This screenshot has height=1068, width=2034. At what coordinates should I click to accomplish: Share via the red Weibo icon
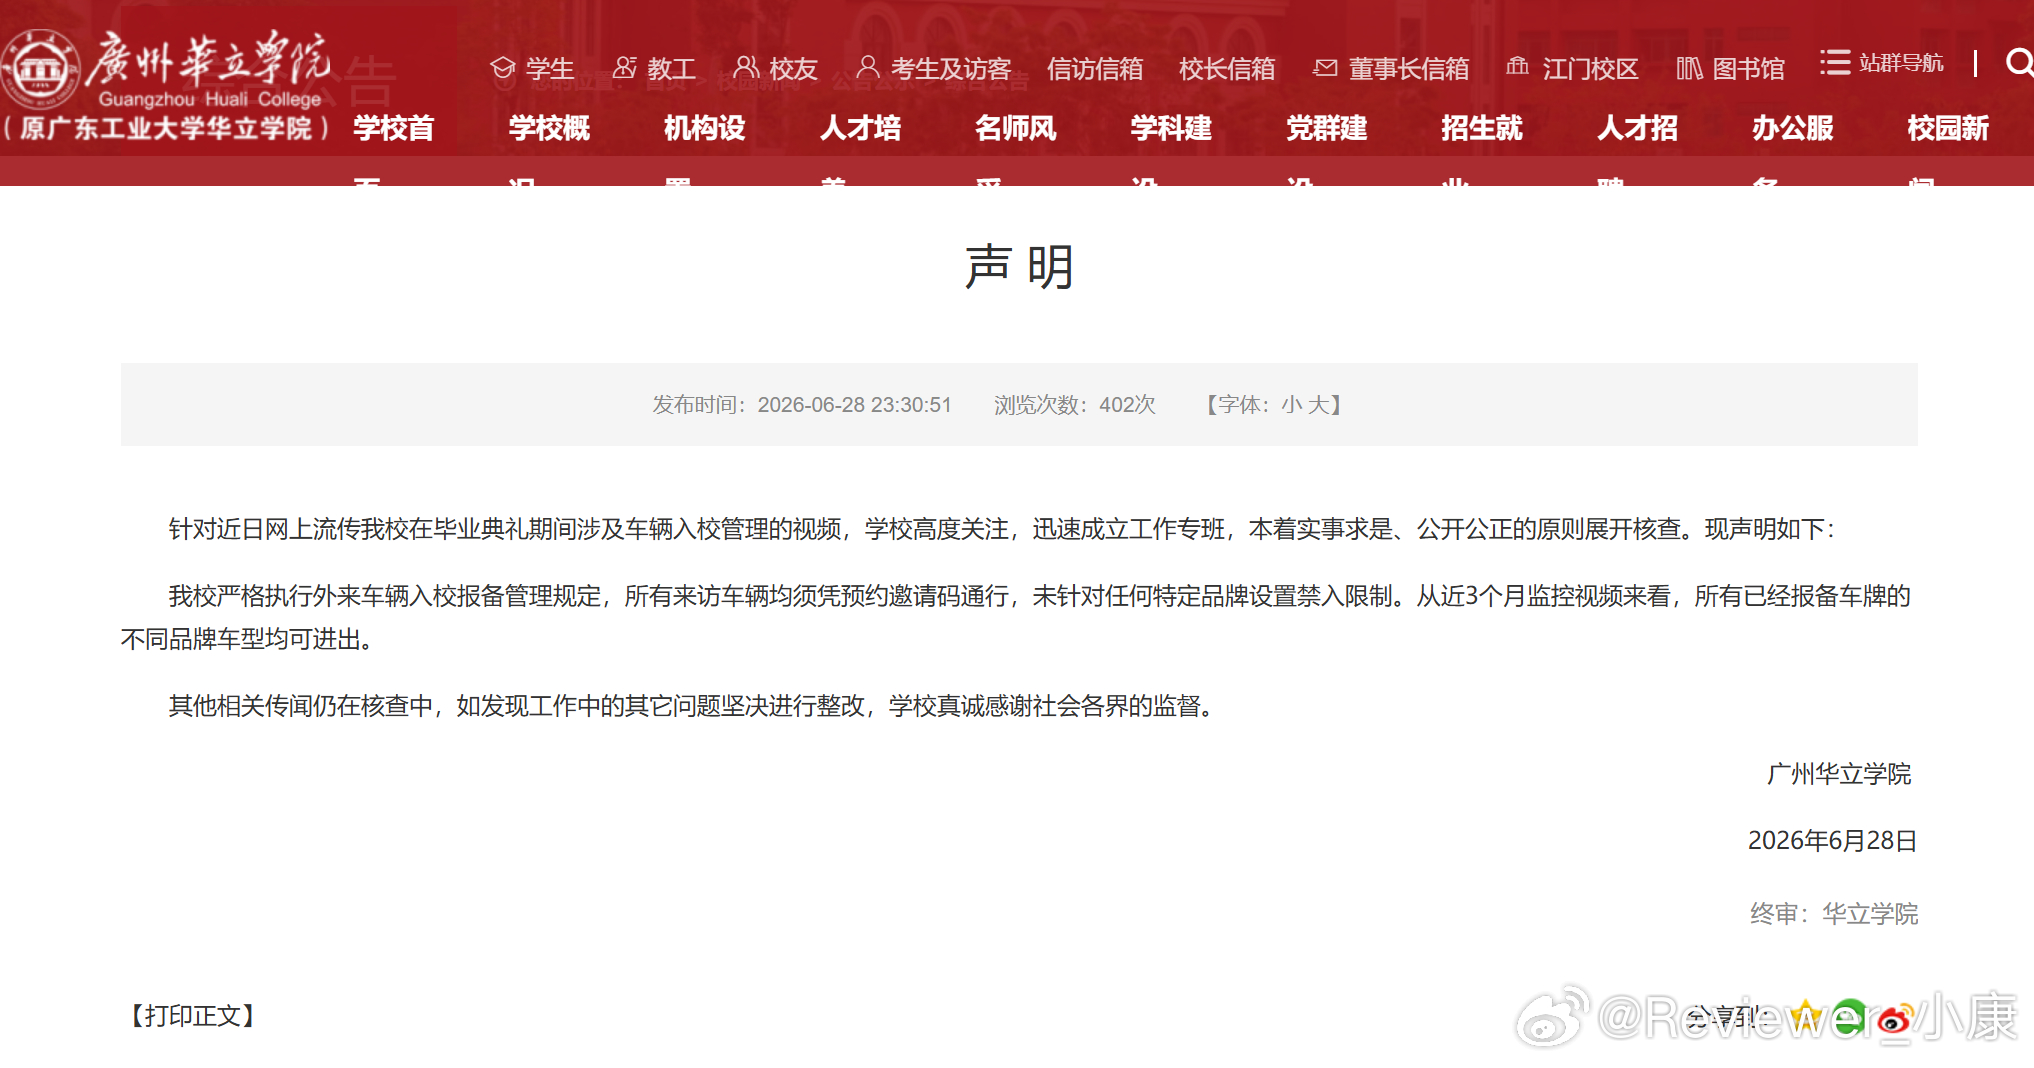1893,1019
